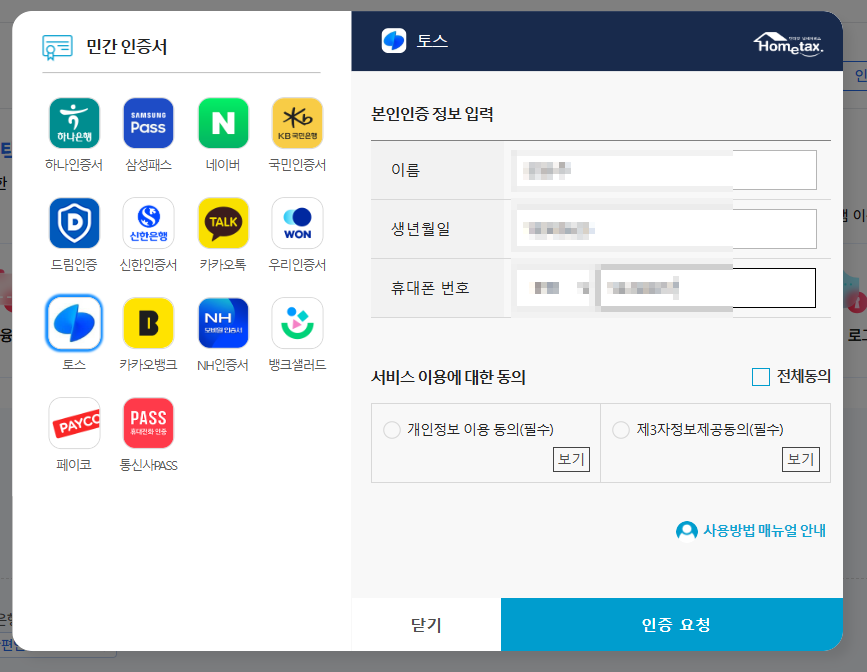
Task: Choose the Woori WON certificate icon
Action: 297,223
